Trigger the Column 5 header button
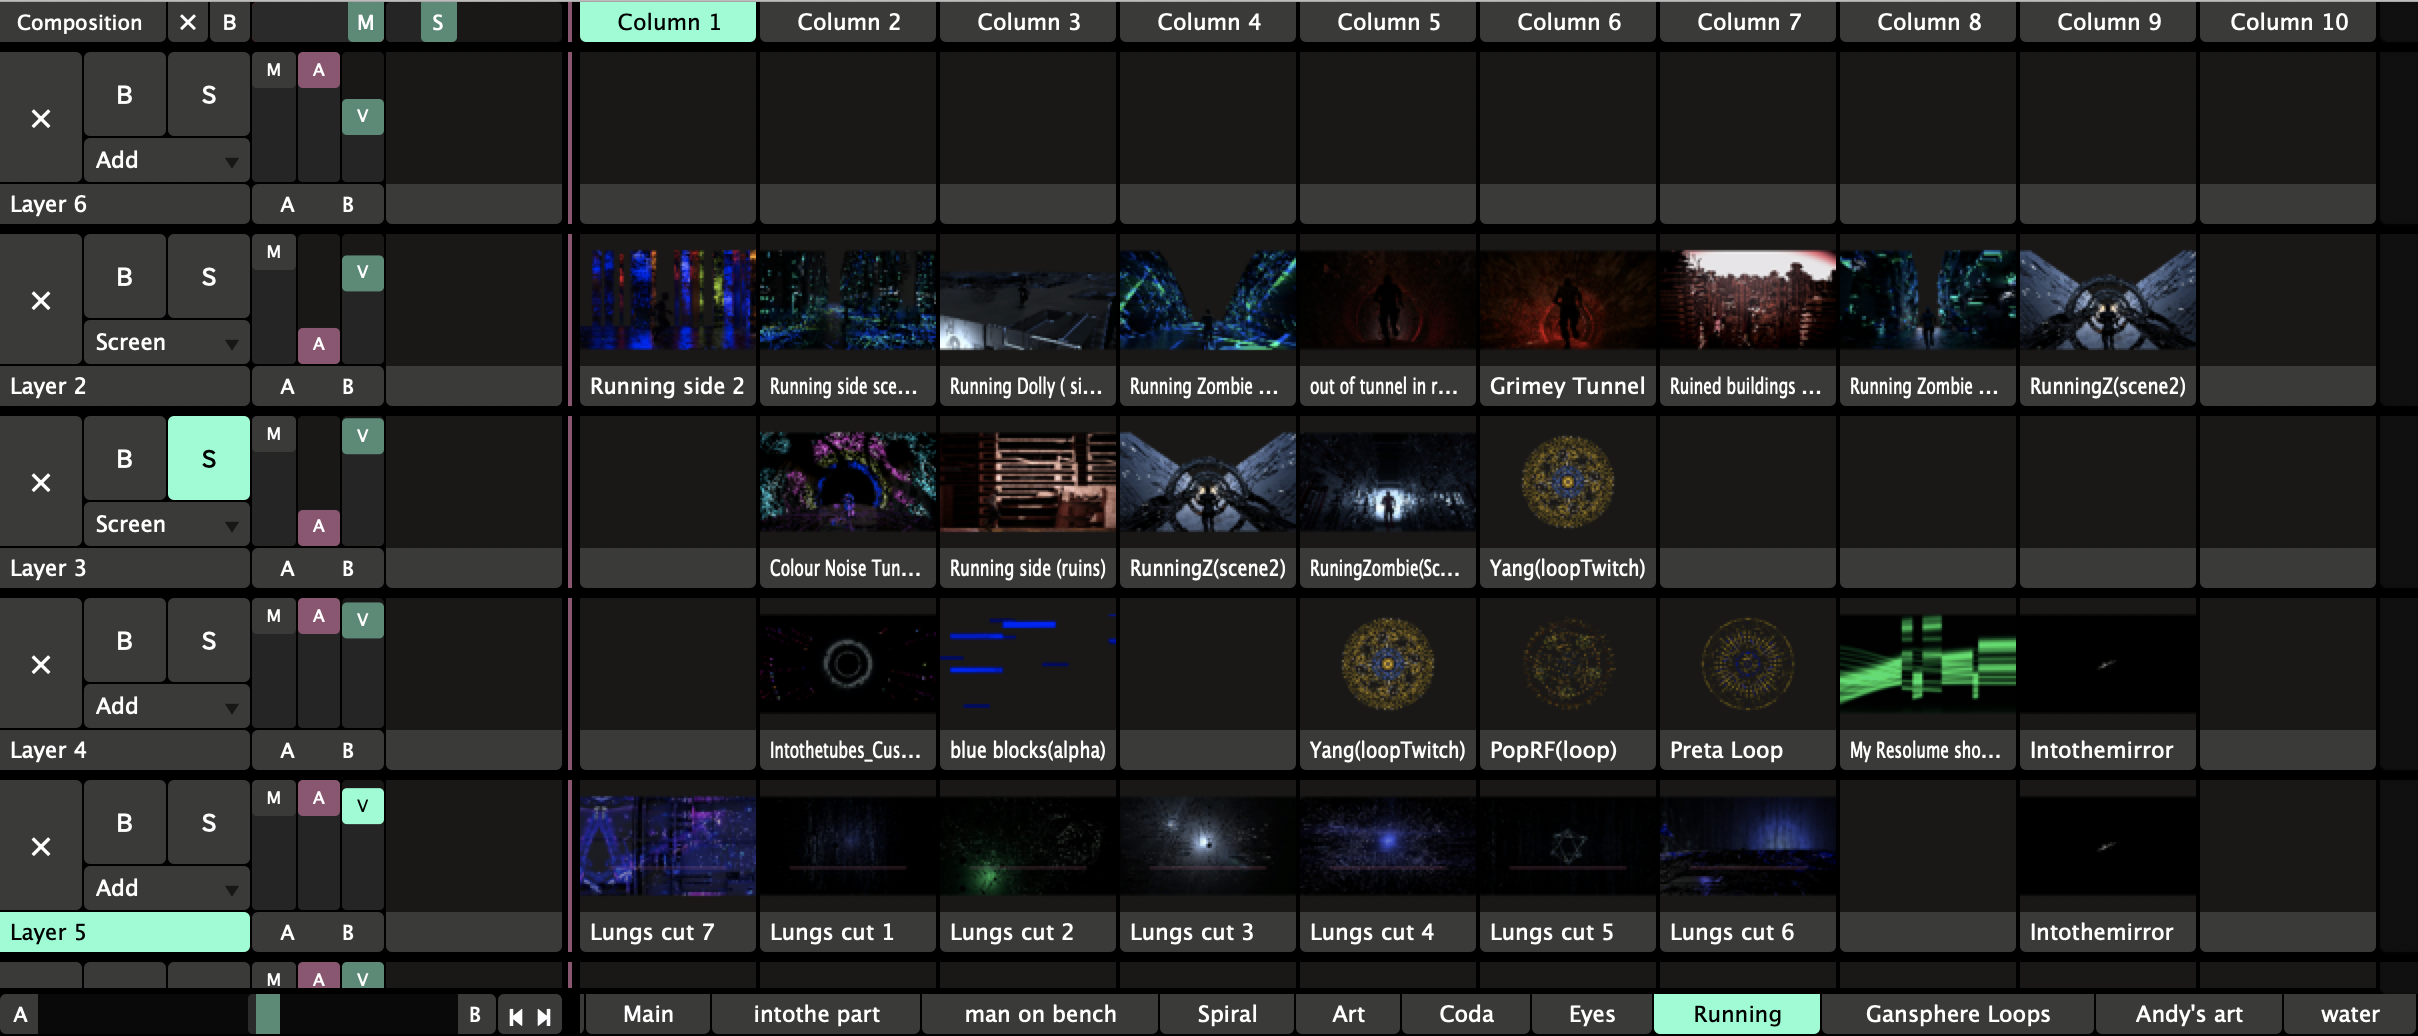 (1388, 22)
